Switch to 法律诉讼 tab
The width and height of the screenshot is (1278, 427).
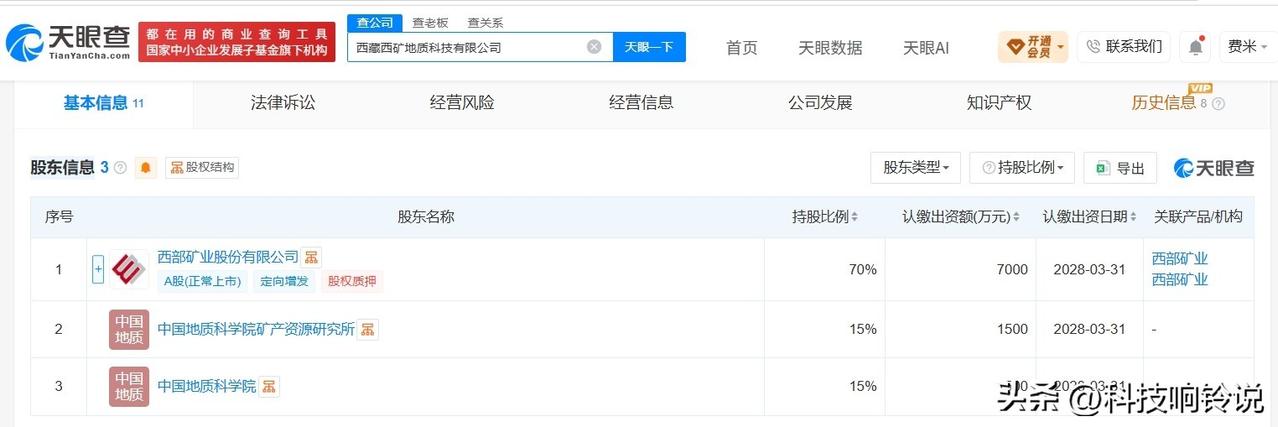(x=283, y=102)
